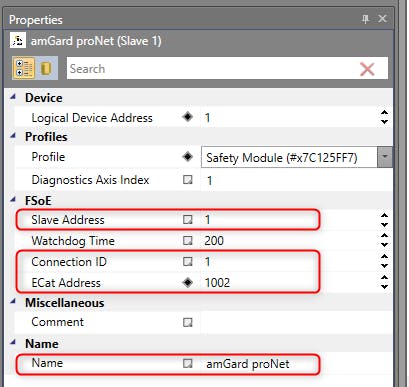
Task: Collapse the FSoE section
Action: (13, 200)
